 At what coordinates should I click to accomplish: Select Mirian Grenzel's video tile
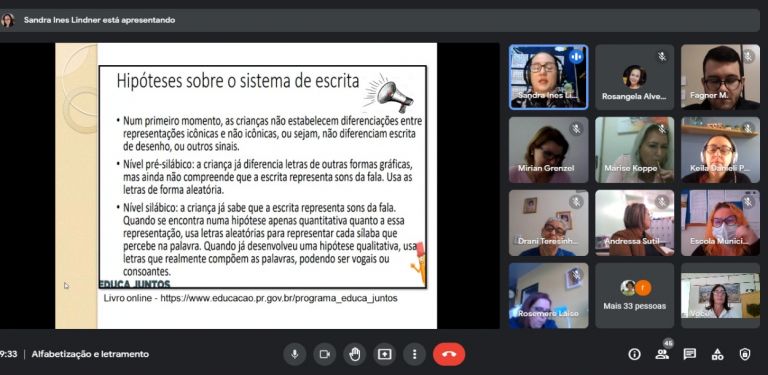(x=549, y=150)
